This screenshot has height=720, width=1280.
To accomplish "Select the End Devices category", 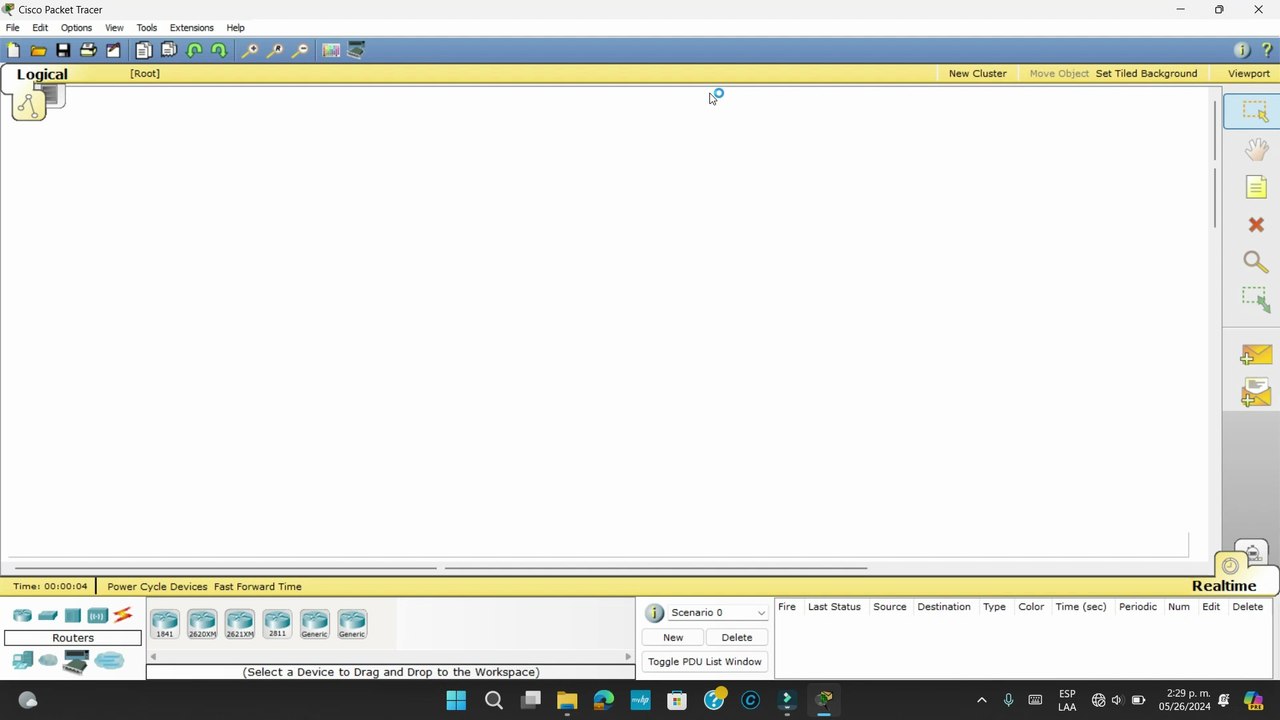I will pyautogui.click(x=22, y=660).
